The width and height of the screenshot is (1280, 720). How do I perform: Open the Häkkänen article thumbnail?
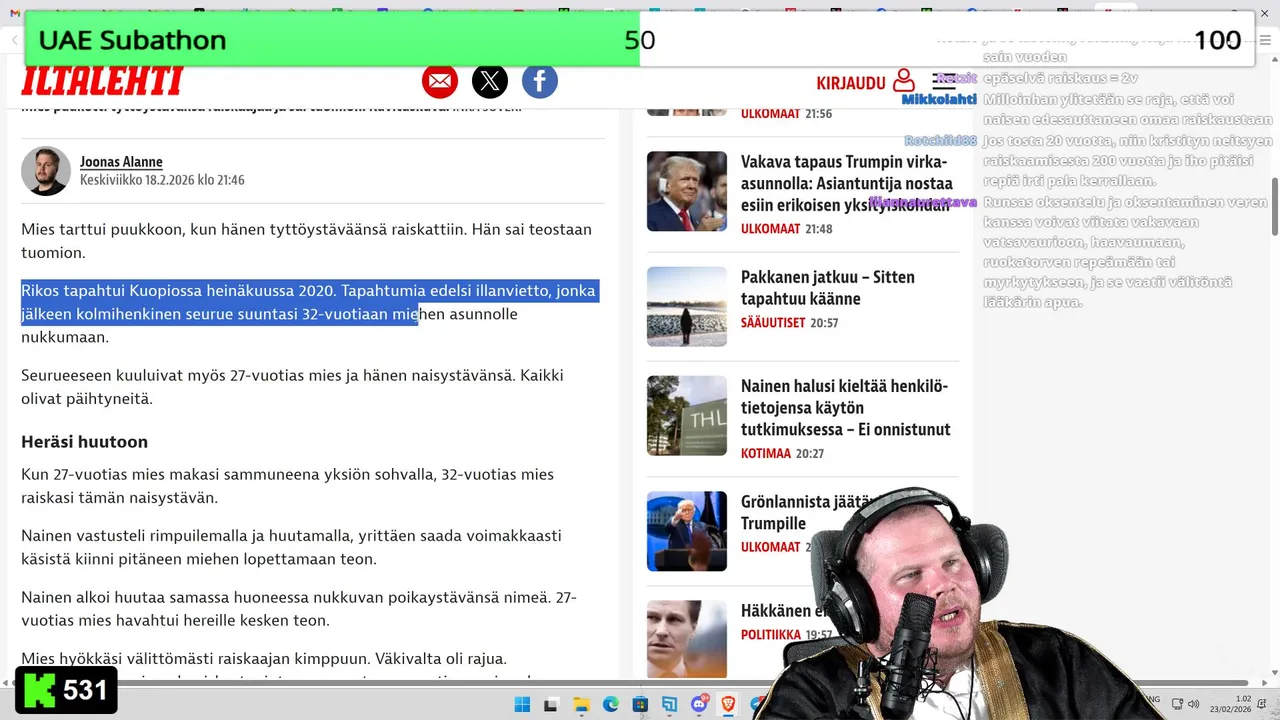687,639
